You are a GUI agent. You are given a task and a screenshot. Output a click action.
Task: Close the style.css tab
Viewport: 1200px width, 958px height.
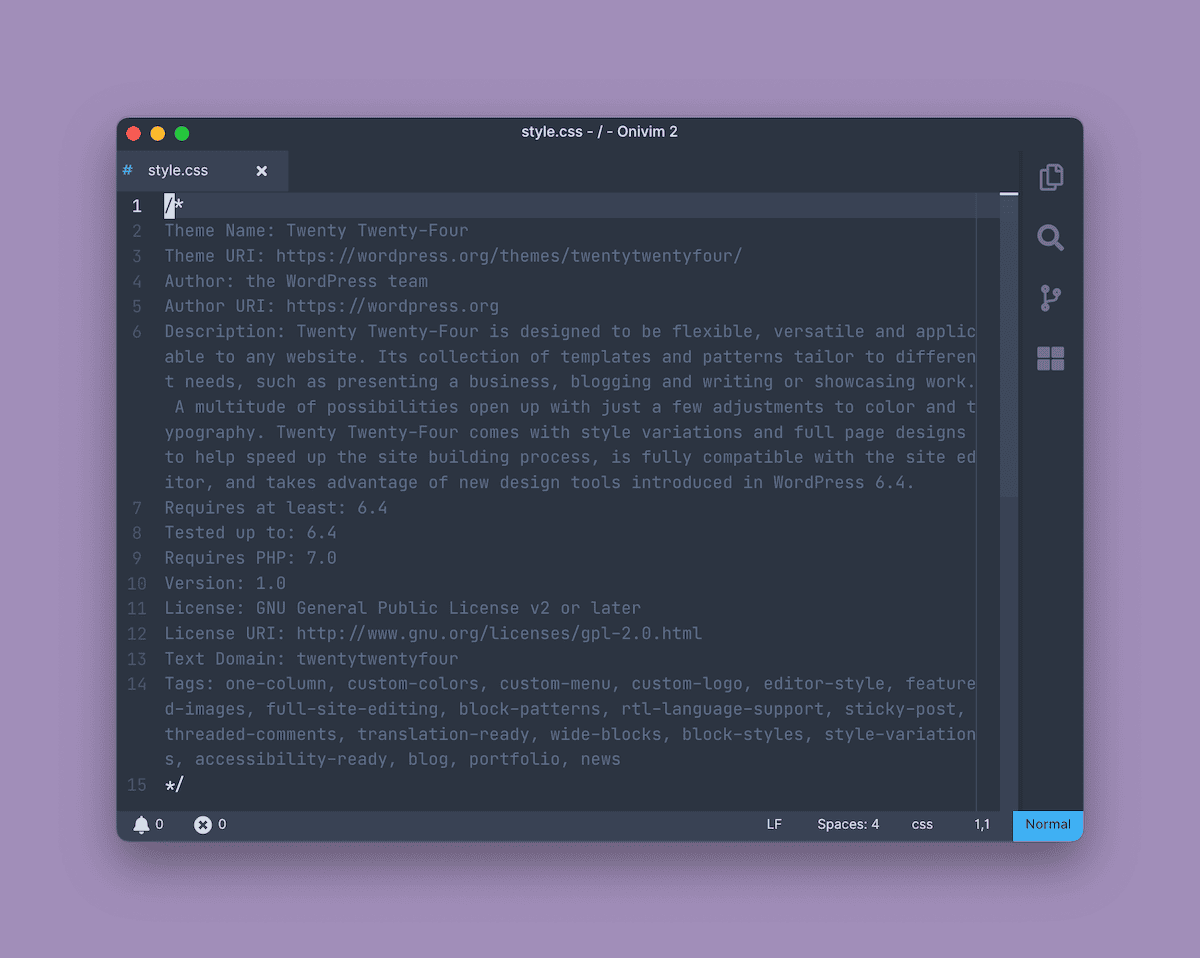tap(261, 170)
